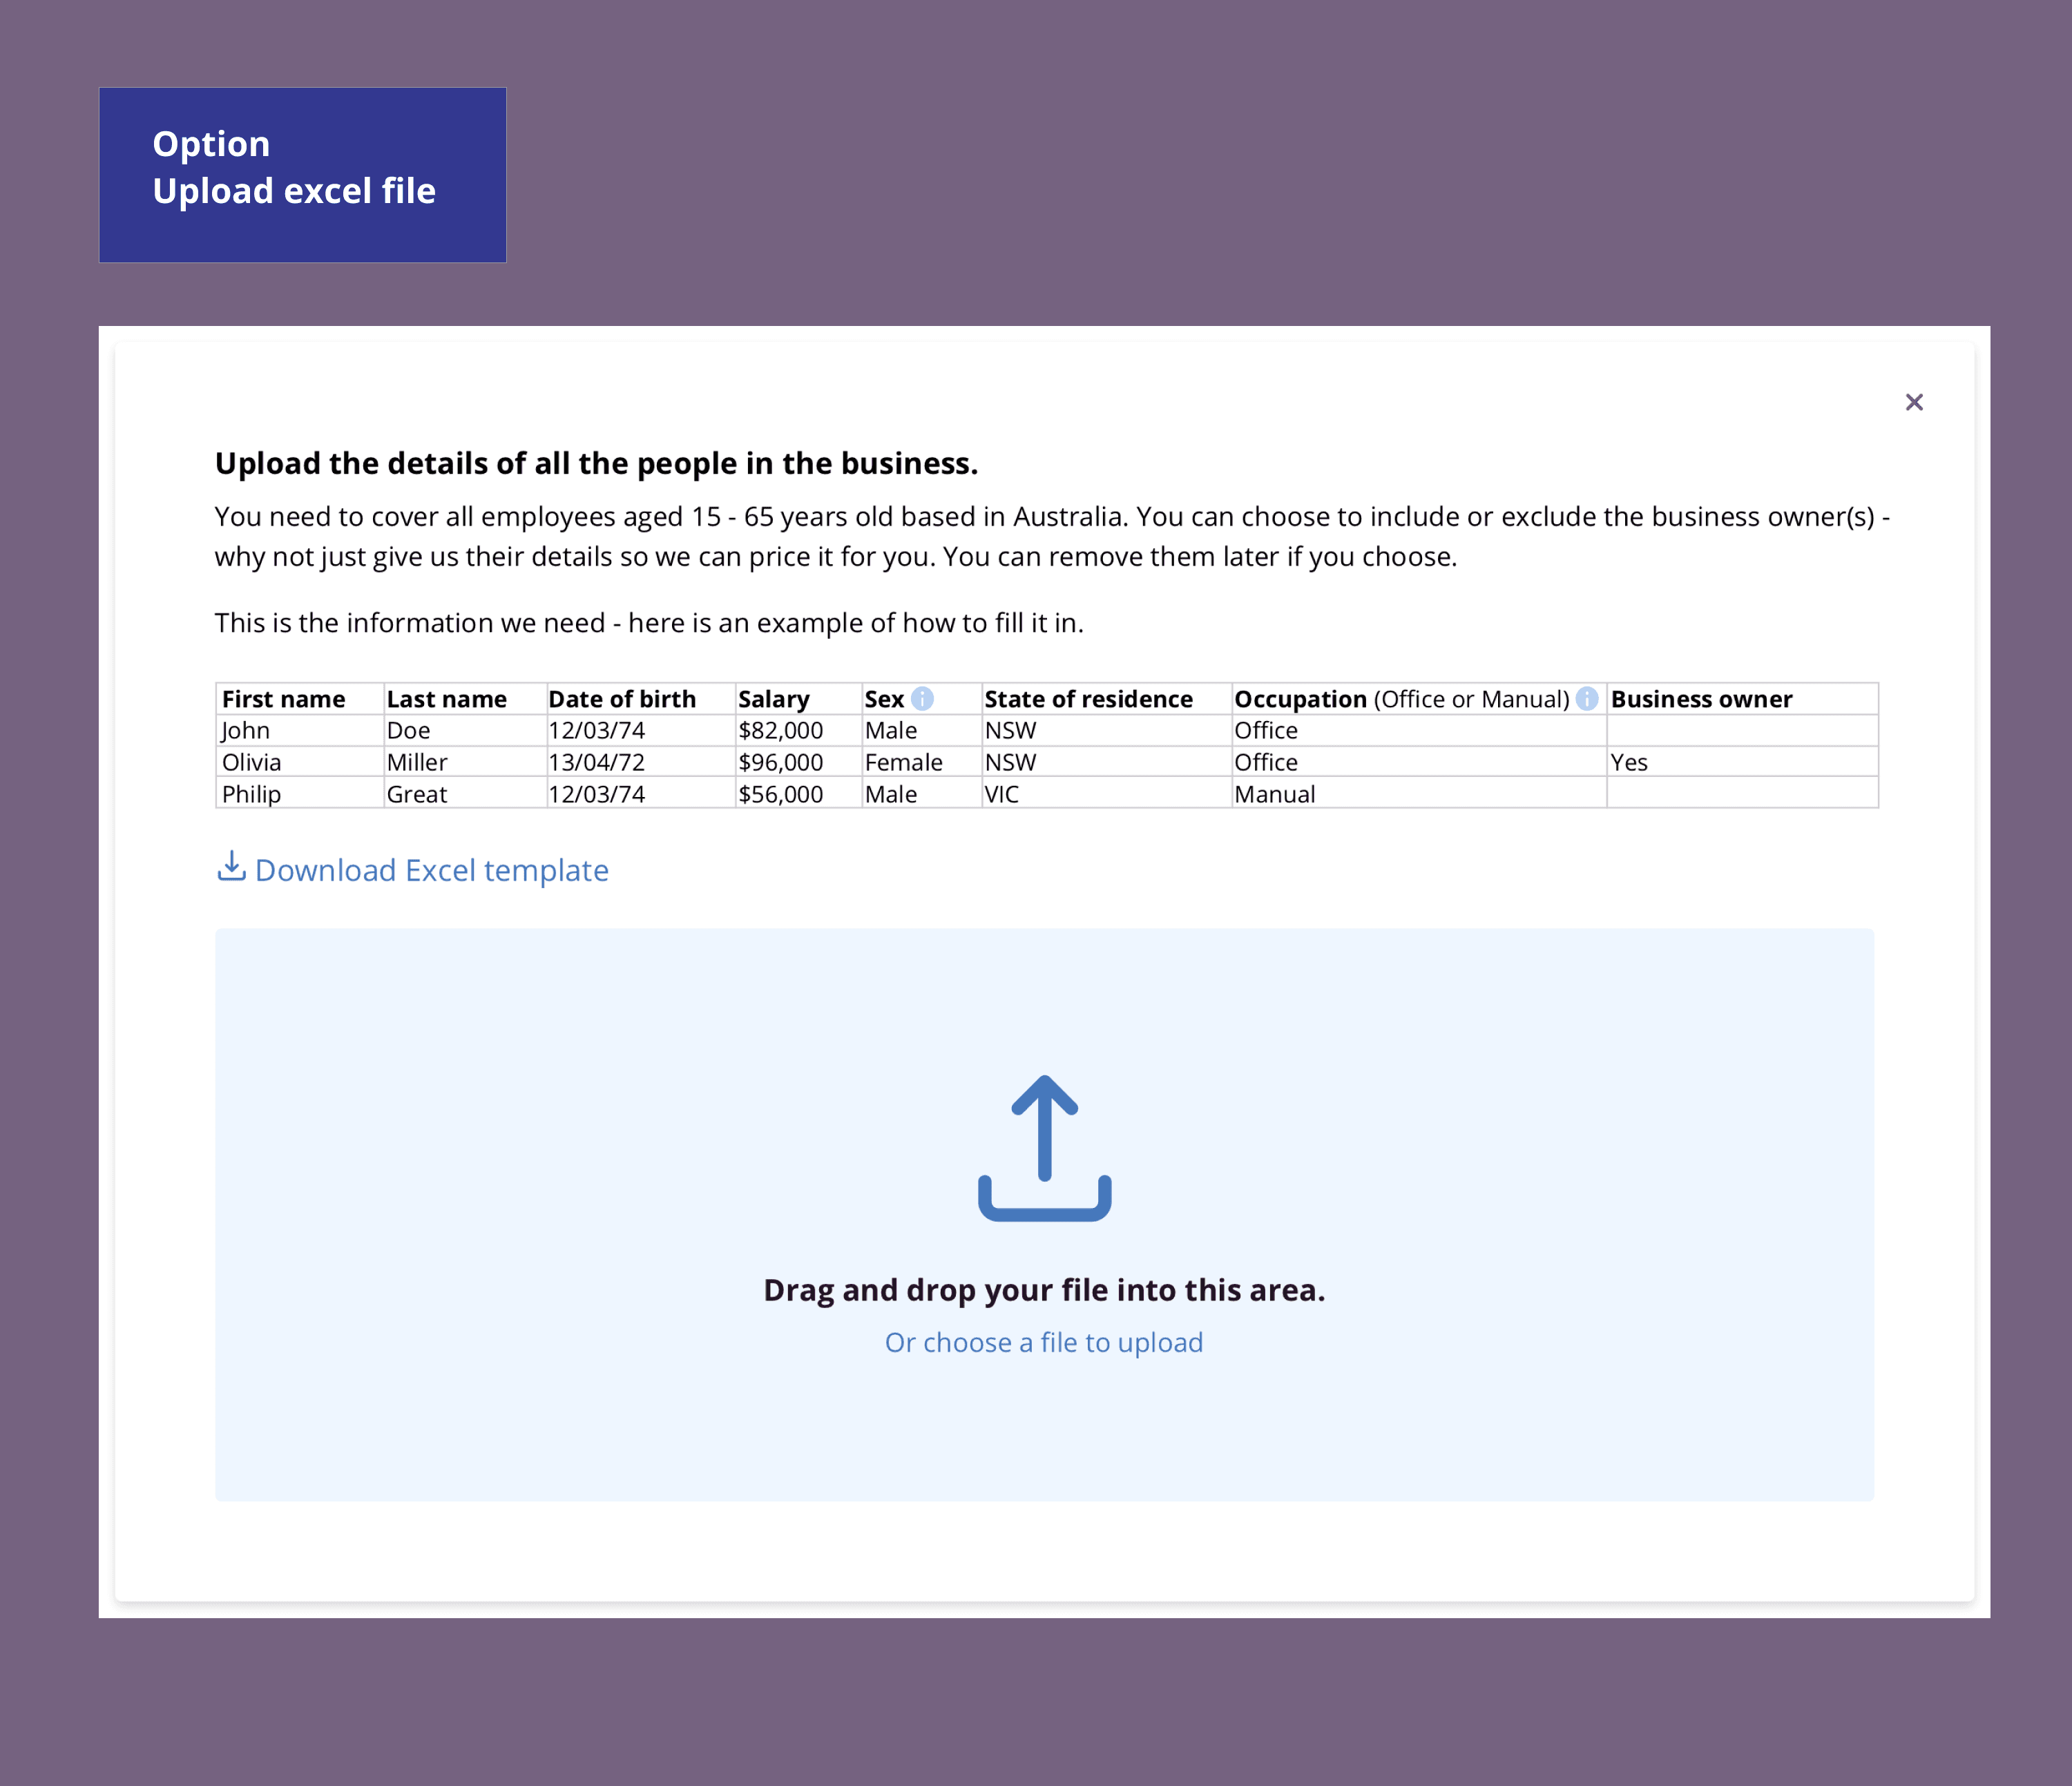This screenshot has height=1786, width=2072.
Task: Click the 'Date of birth' column header
Action: (x=621, y=699)
